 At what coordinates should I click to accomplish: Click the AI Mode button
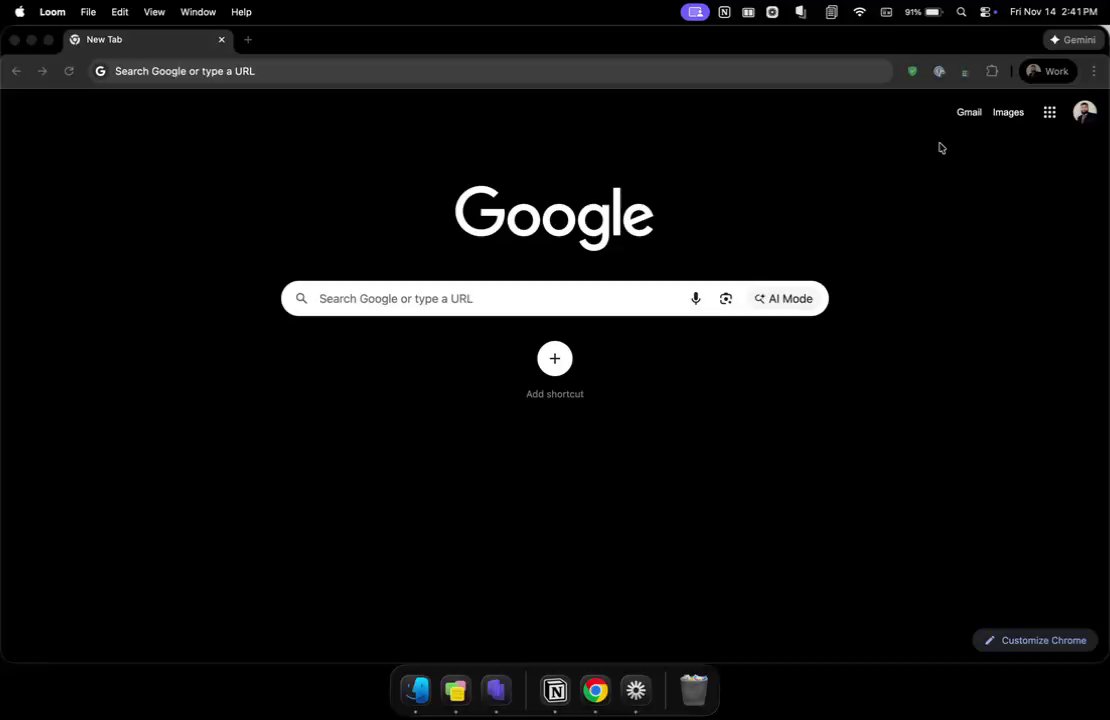(784, 299)
